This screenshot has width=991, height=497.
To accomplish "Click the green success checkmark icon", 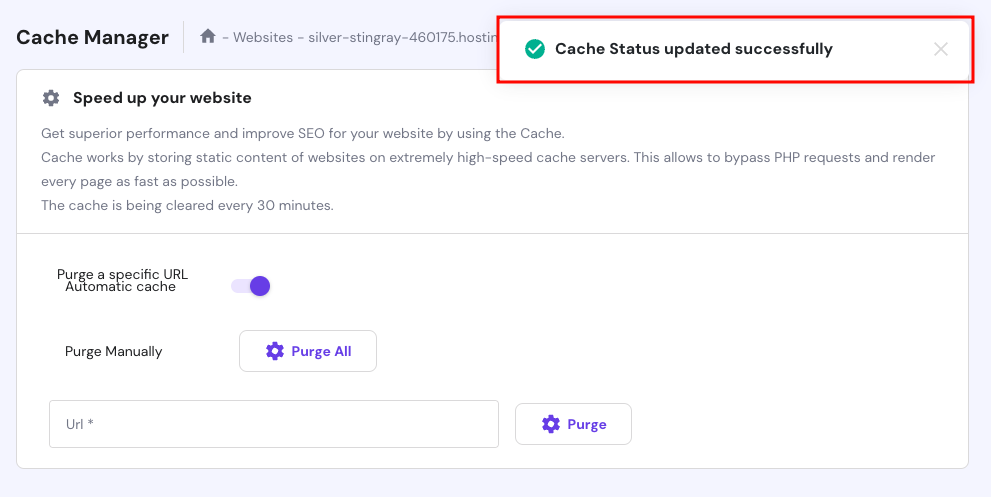I will 535,49.
